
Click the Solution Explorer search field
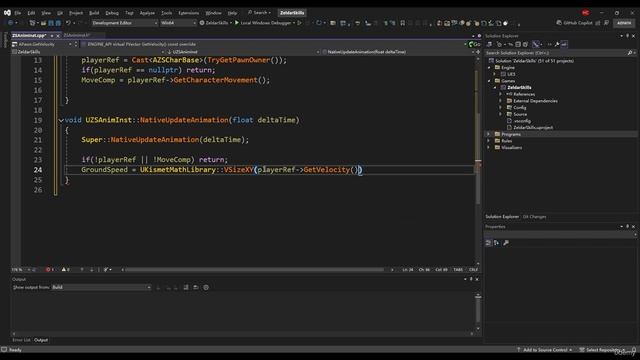[556, 53]
